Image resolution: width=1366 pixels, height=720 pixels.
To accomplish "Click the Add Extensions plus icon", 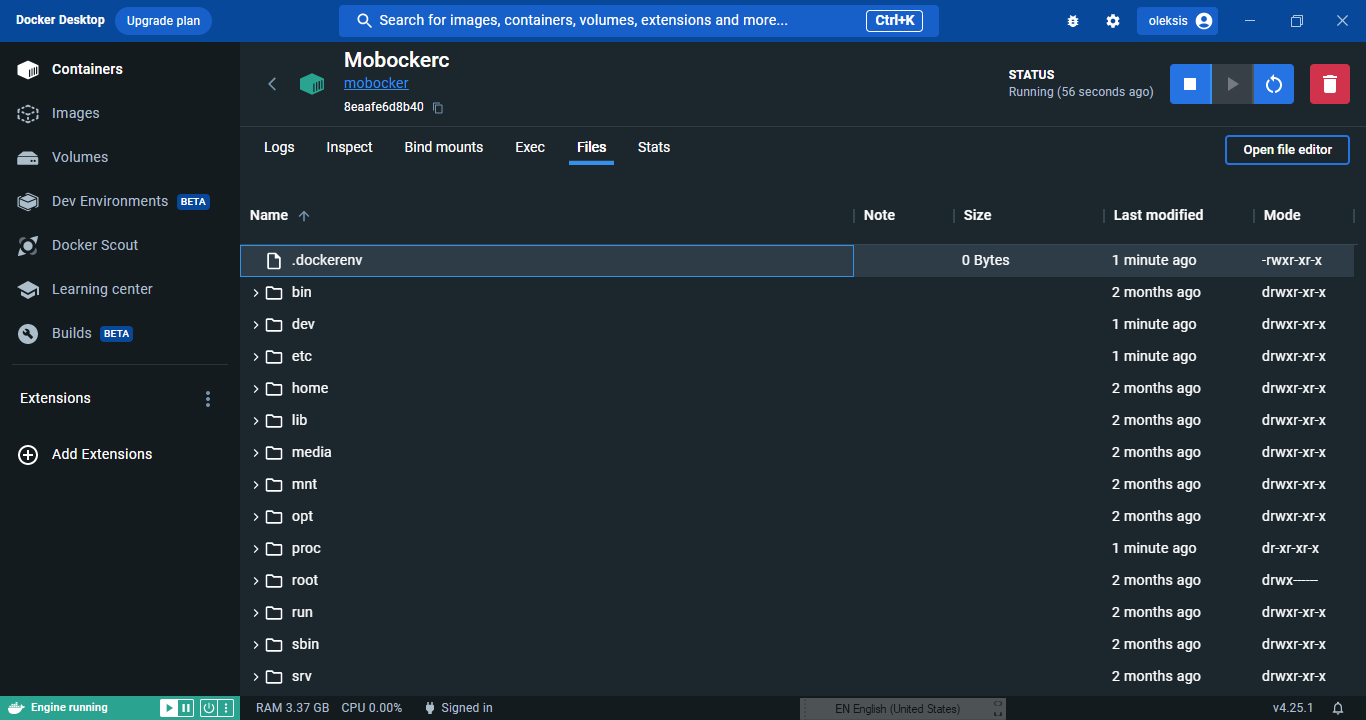I will click(x=28, y=454).
